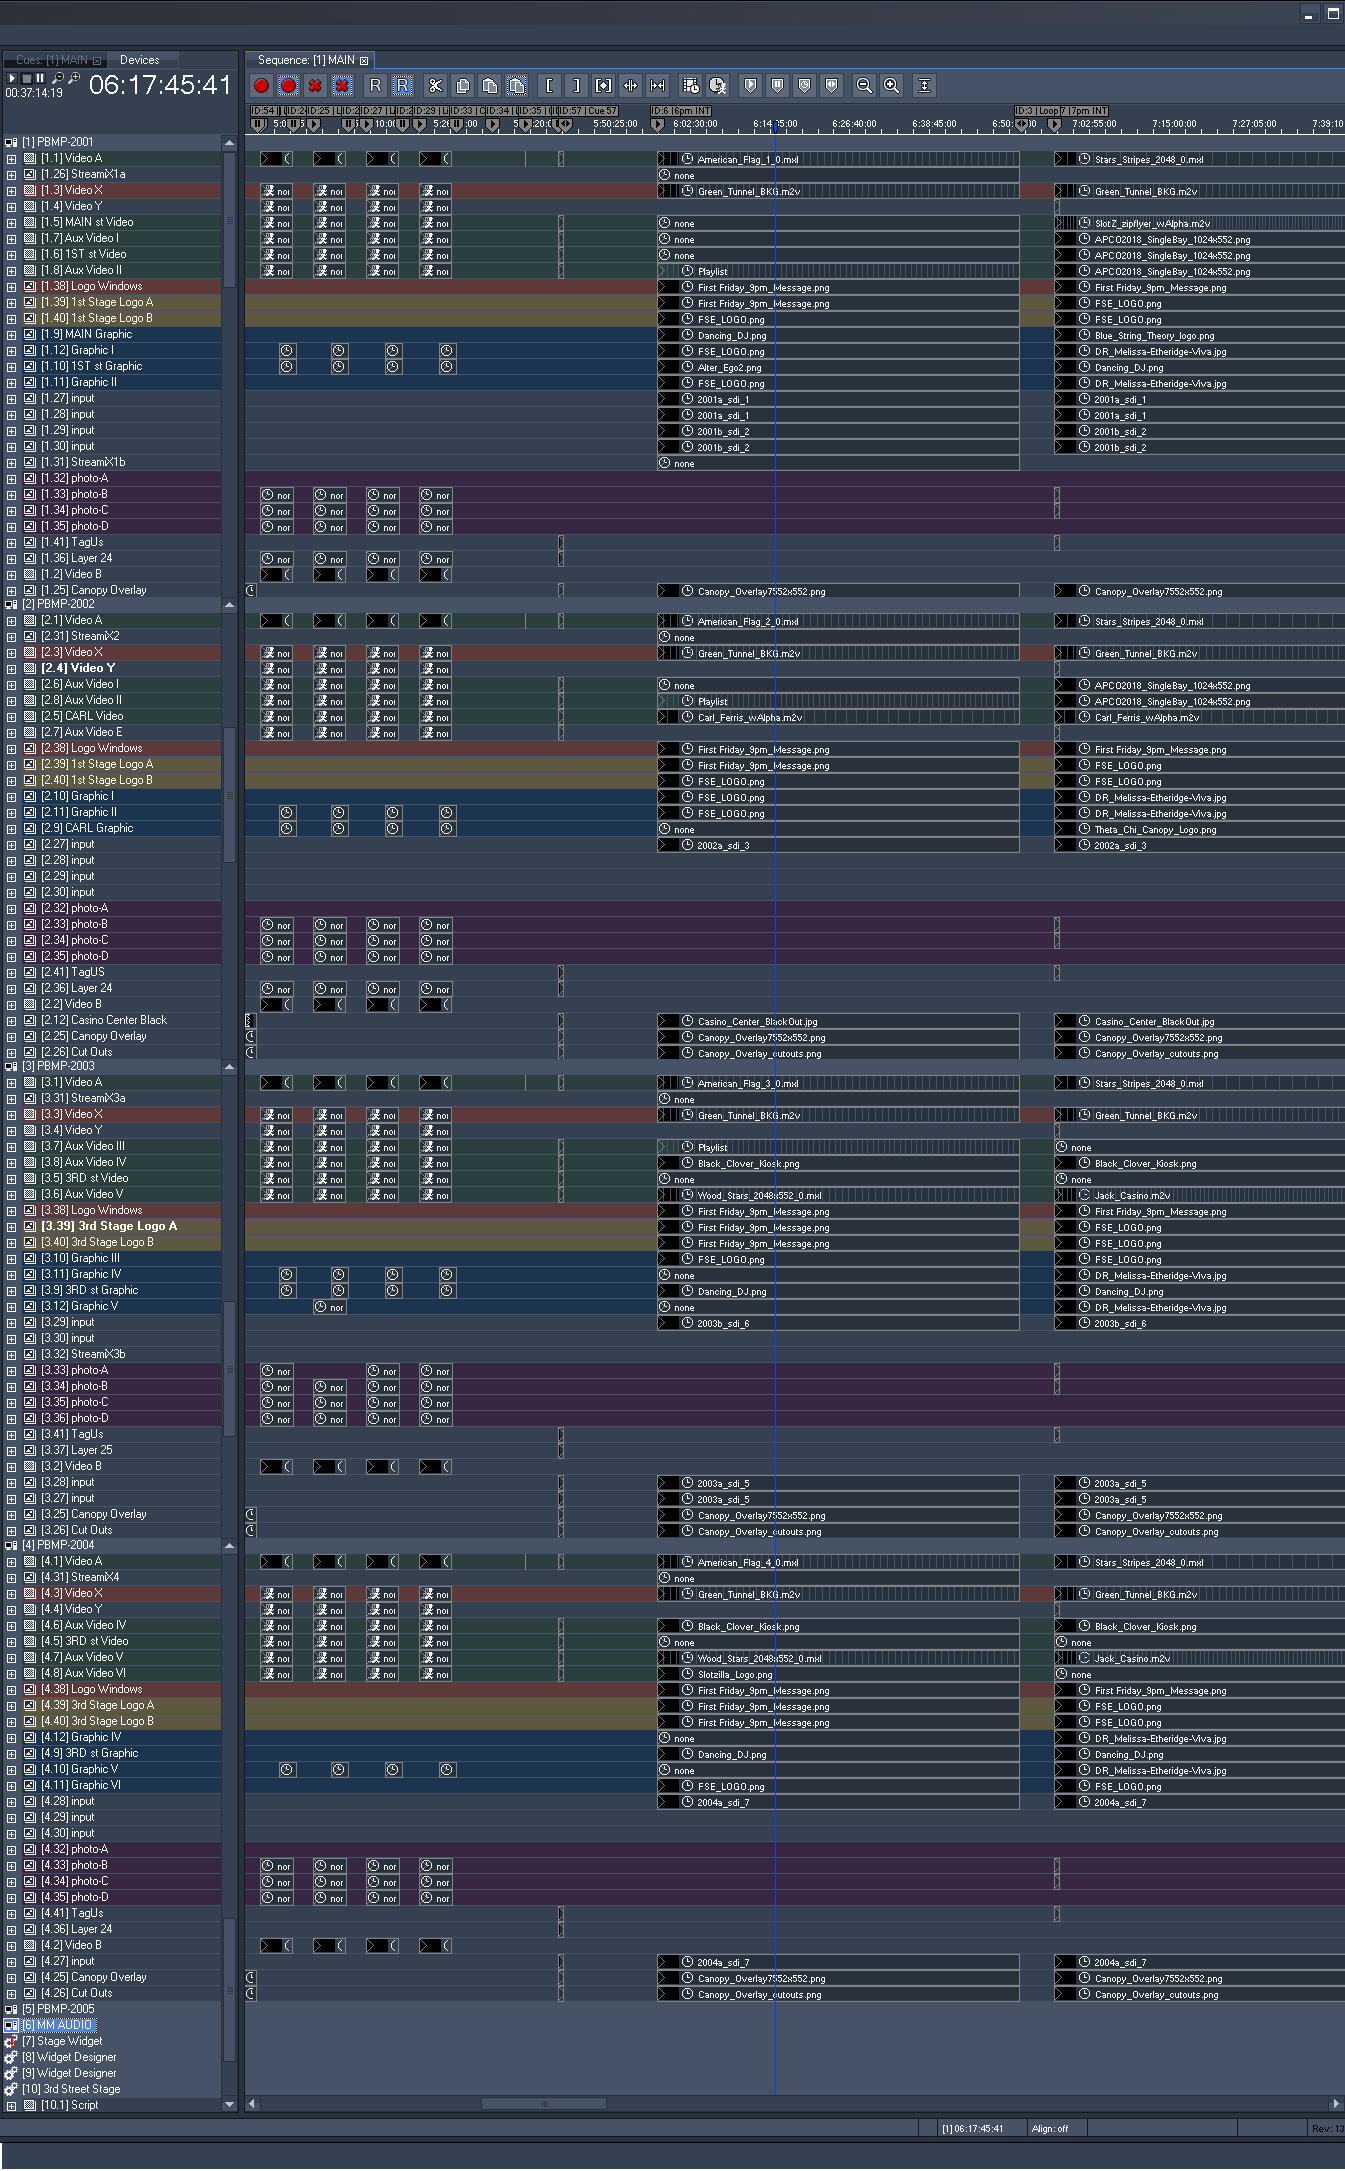This screenshot has height=2171, width=1345.
Task: Switch to the Devices tab
Action: click(x=139, y=60)
